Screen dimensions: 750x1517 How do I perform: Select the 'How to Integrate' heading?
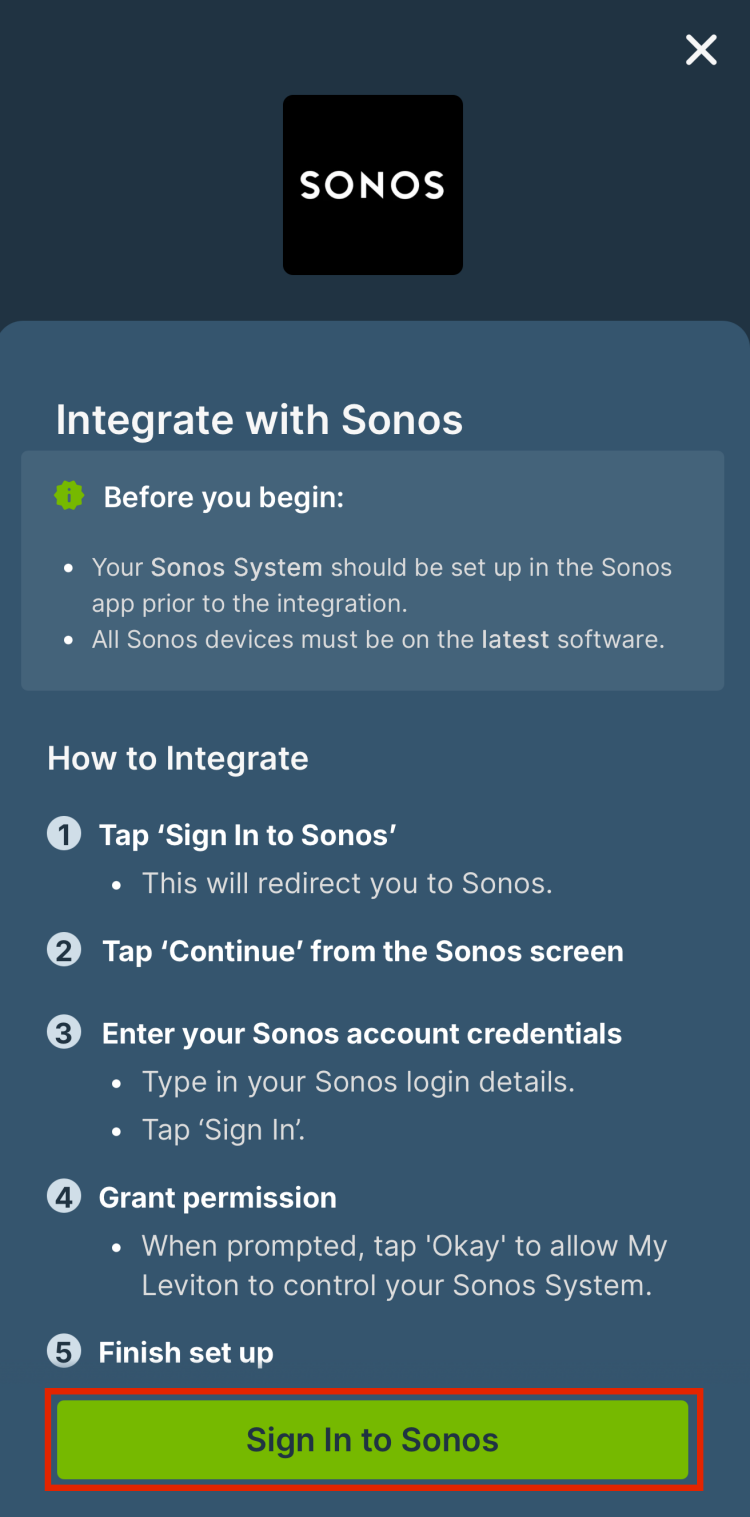click(177, 758)
